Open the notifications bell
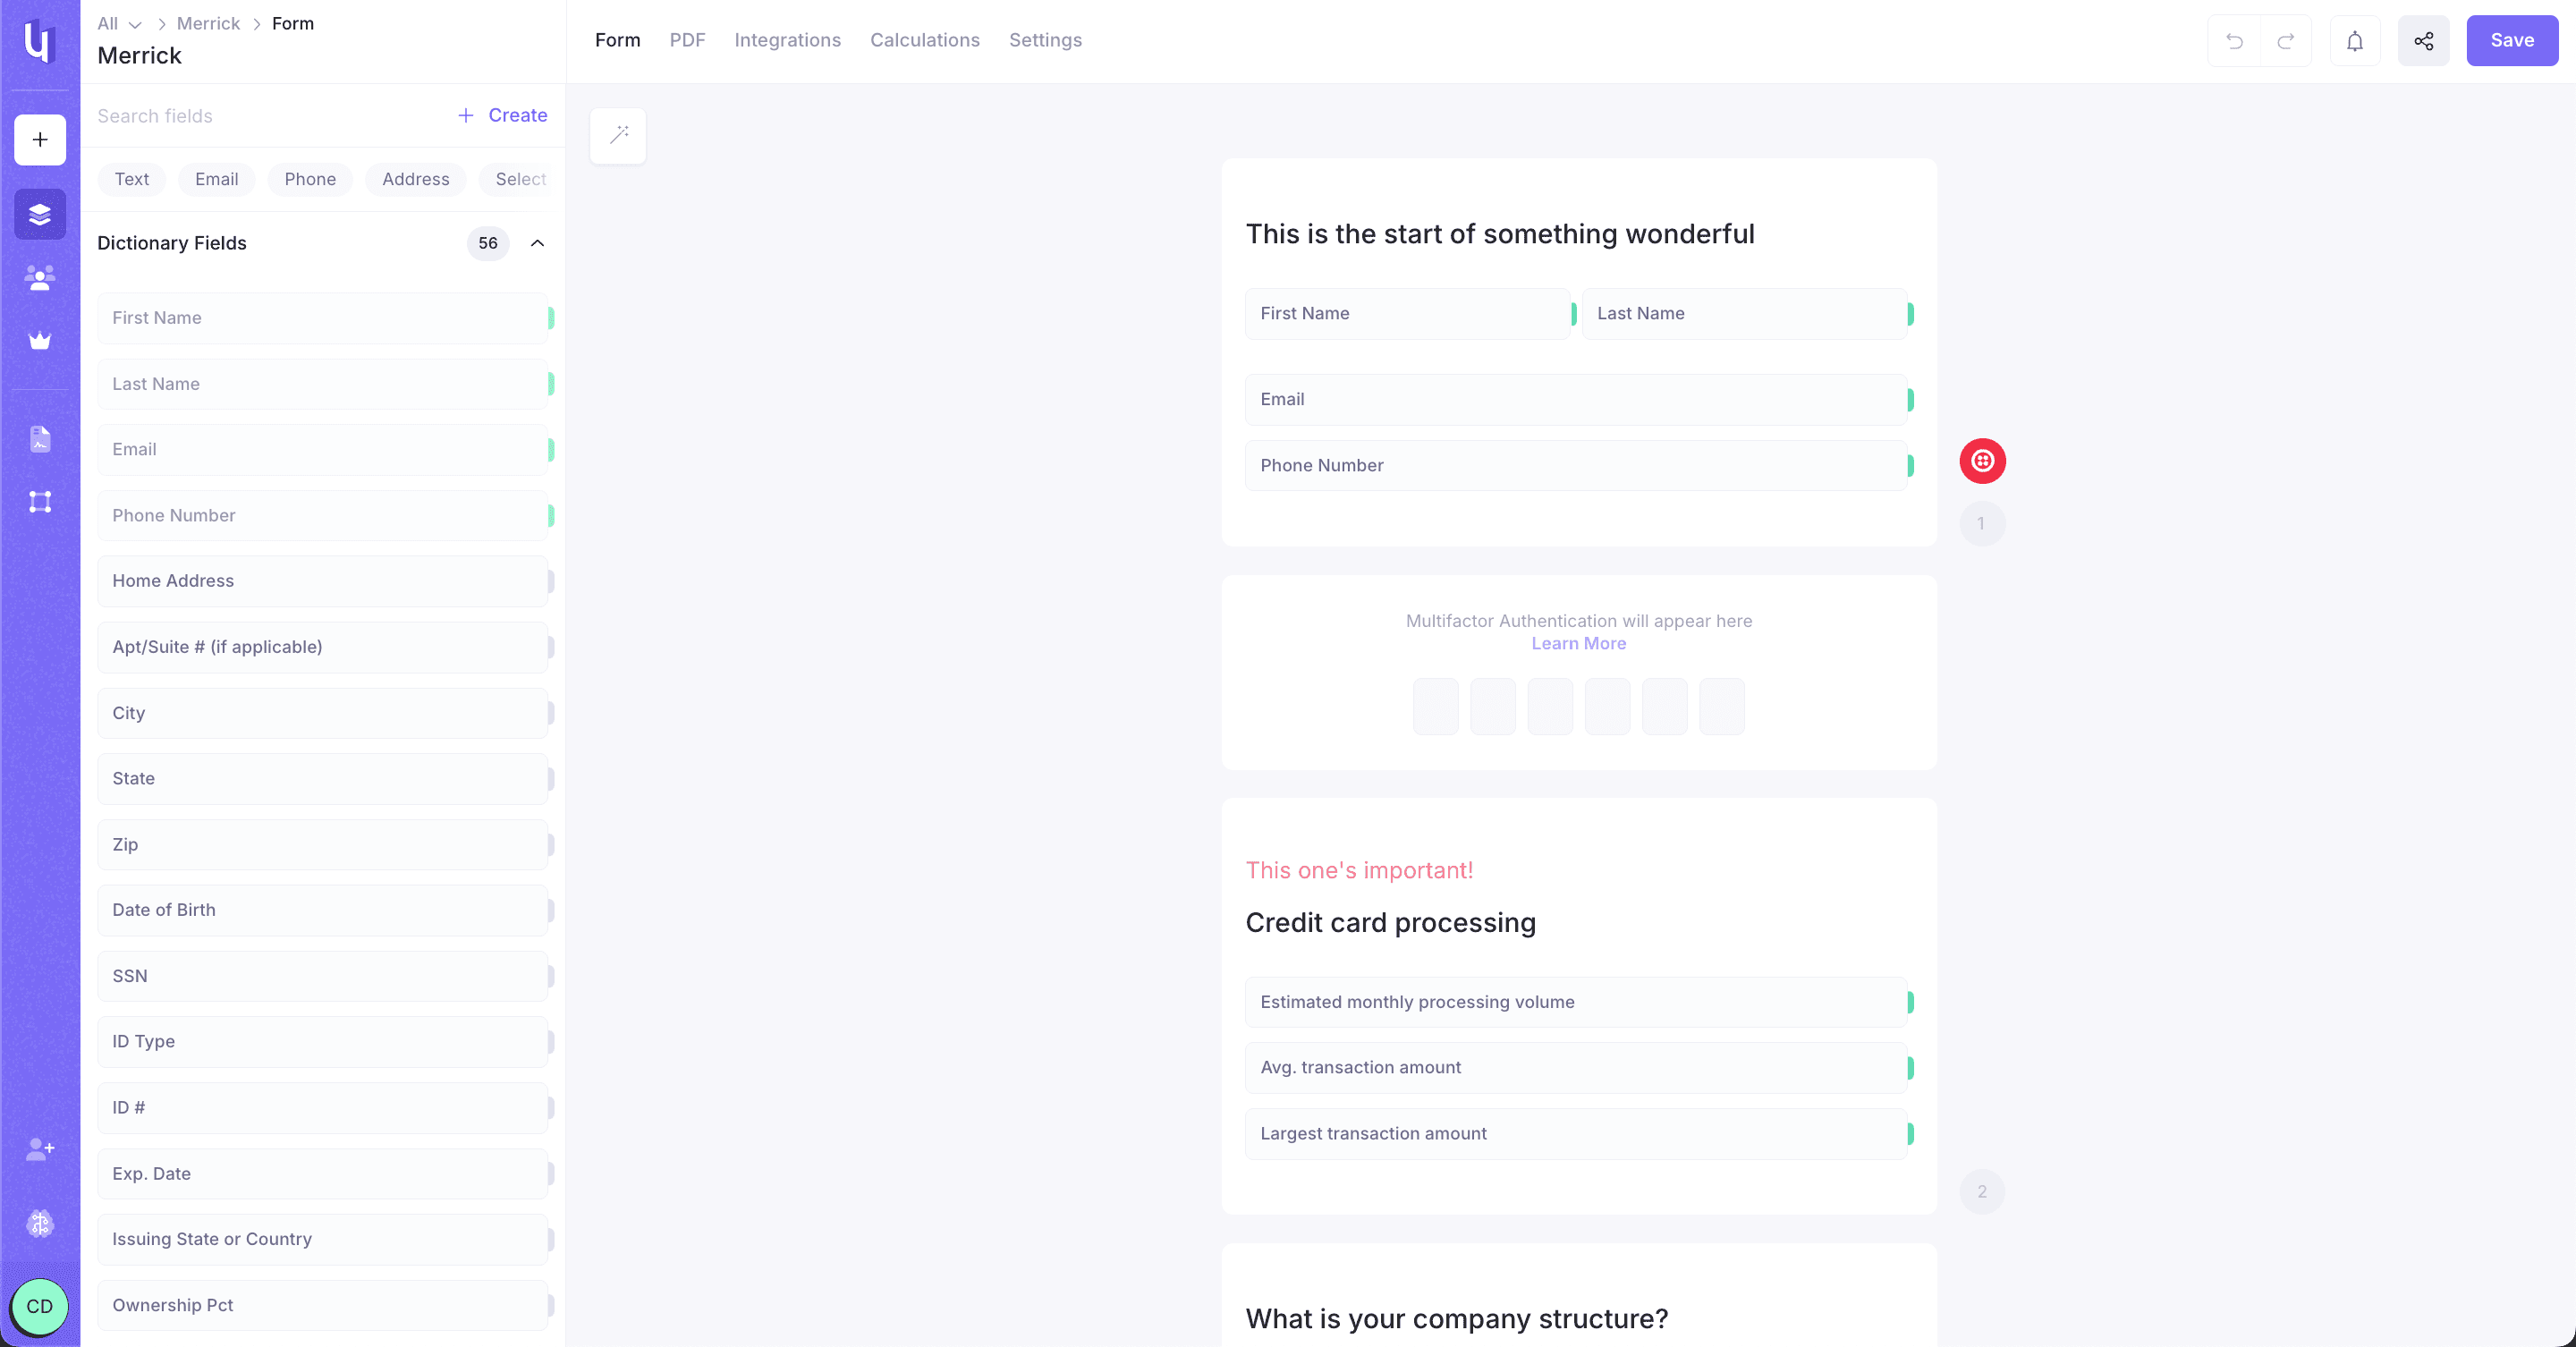Screen dimensions: 2576x1347 2354,41
